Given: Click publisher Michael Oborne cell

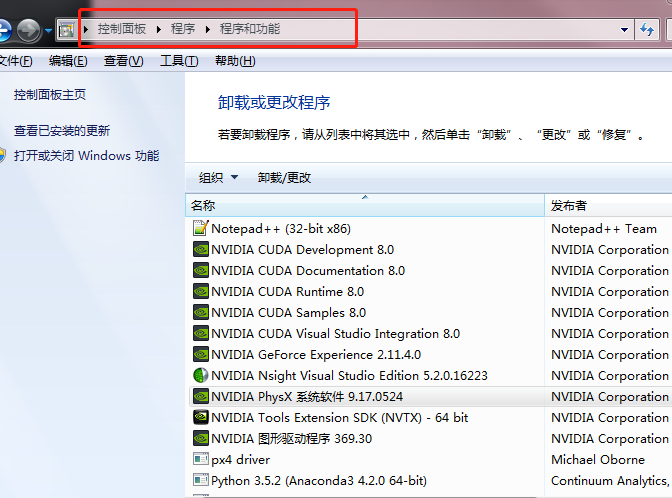Looking at the screenshot, I should pyautogui.click(x=598, y=459).
